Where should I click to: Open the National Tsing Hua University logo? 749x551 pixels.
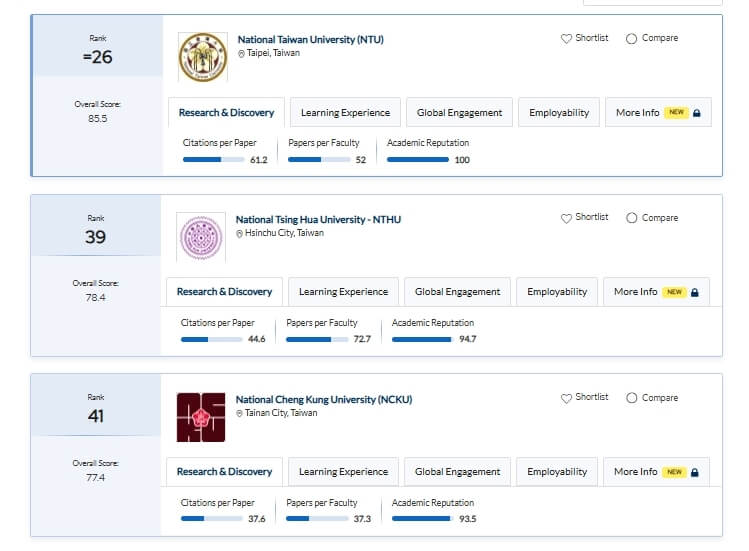[201, 237]
